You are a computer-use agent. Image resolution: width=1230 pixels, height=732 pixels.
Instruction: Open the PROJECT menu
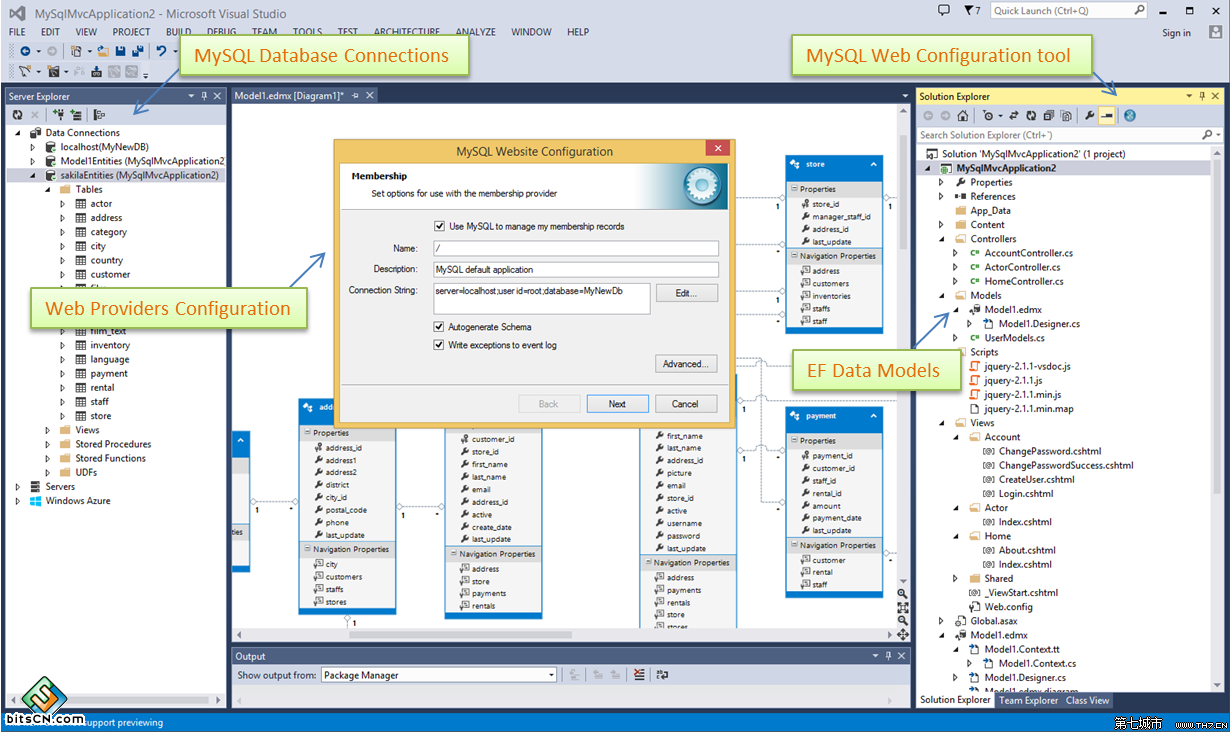[131, 32]
